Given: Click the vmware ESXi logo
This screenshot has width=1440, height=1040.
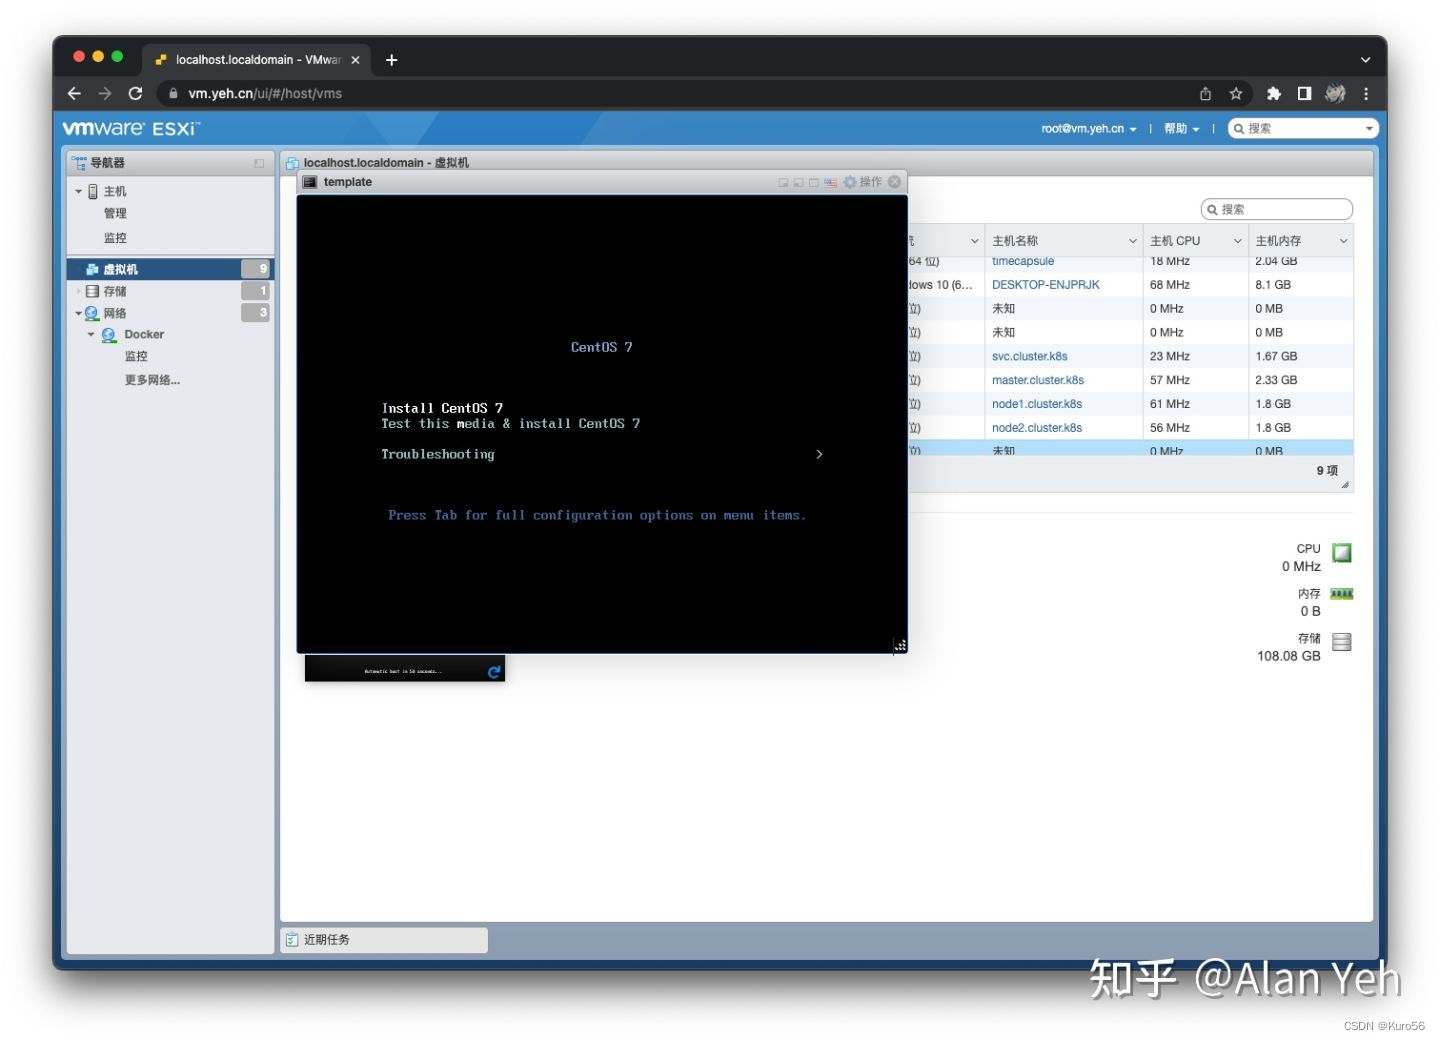Looking at the screenshot, I should pyautogui.click(x=131, y=128).
